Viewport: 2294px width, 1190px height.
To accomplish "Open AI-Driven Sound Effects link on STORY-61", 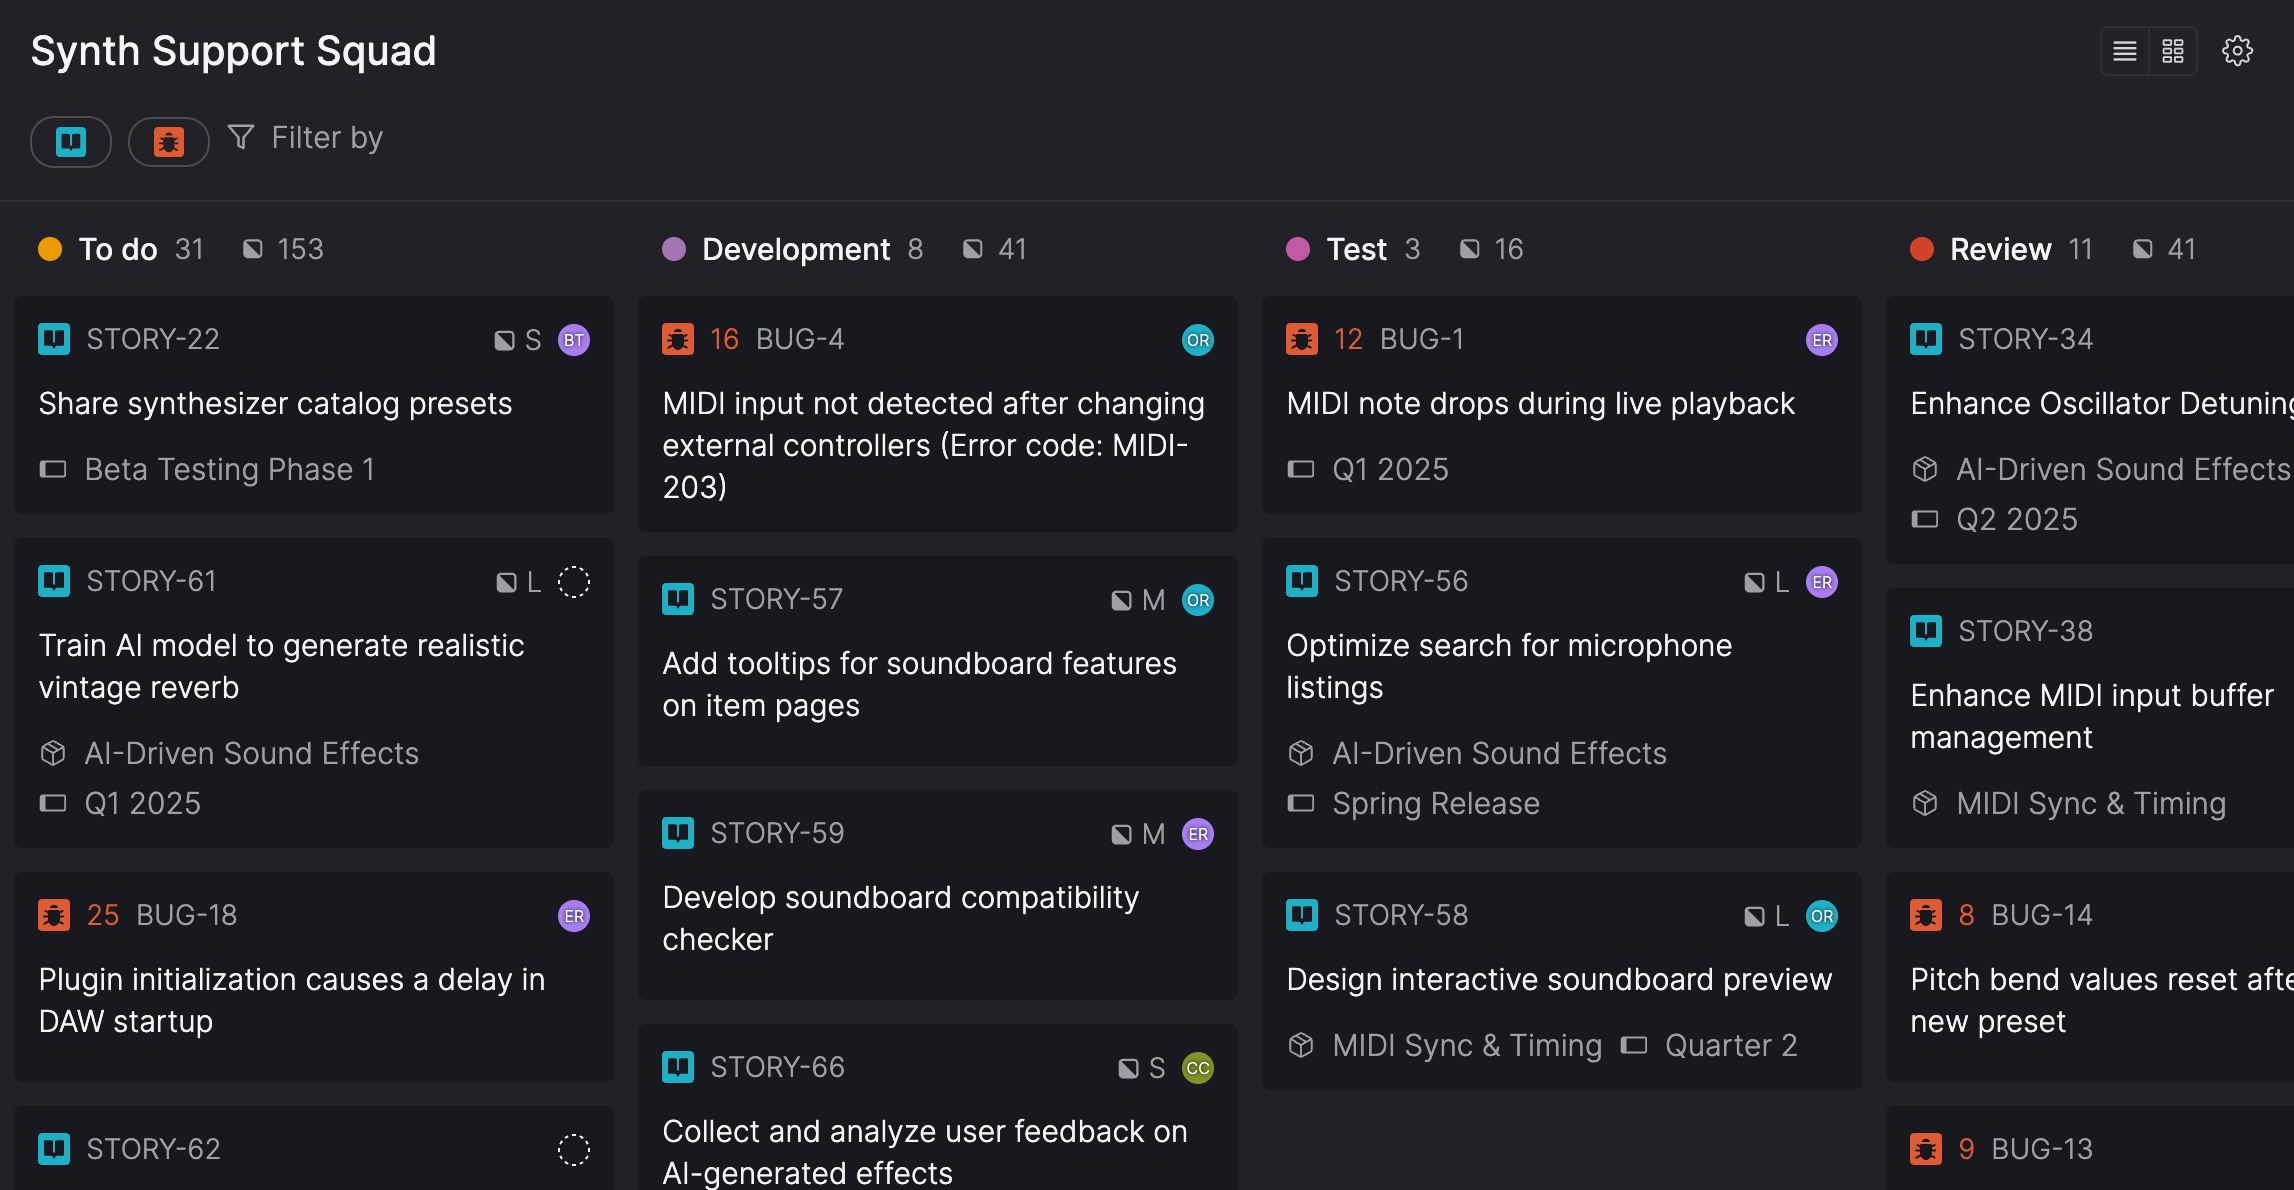I will pyautogui.click(x=251, y=753).
